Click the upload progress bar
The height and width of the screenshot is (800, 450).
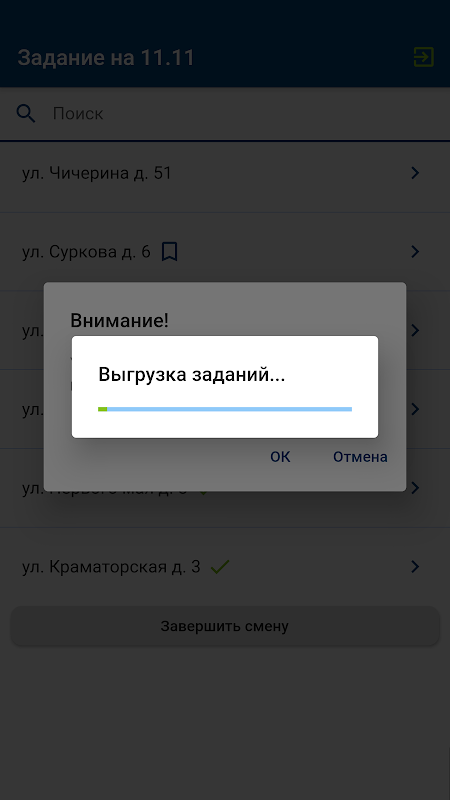[x=225, y=409]
